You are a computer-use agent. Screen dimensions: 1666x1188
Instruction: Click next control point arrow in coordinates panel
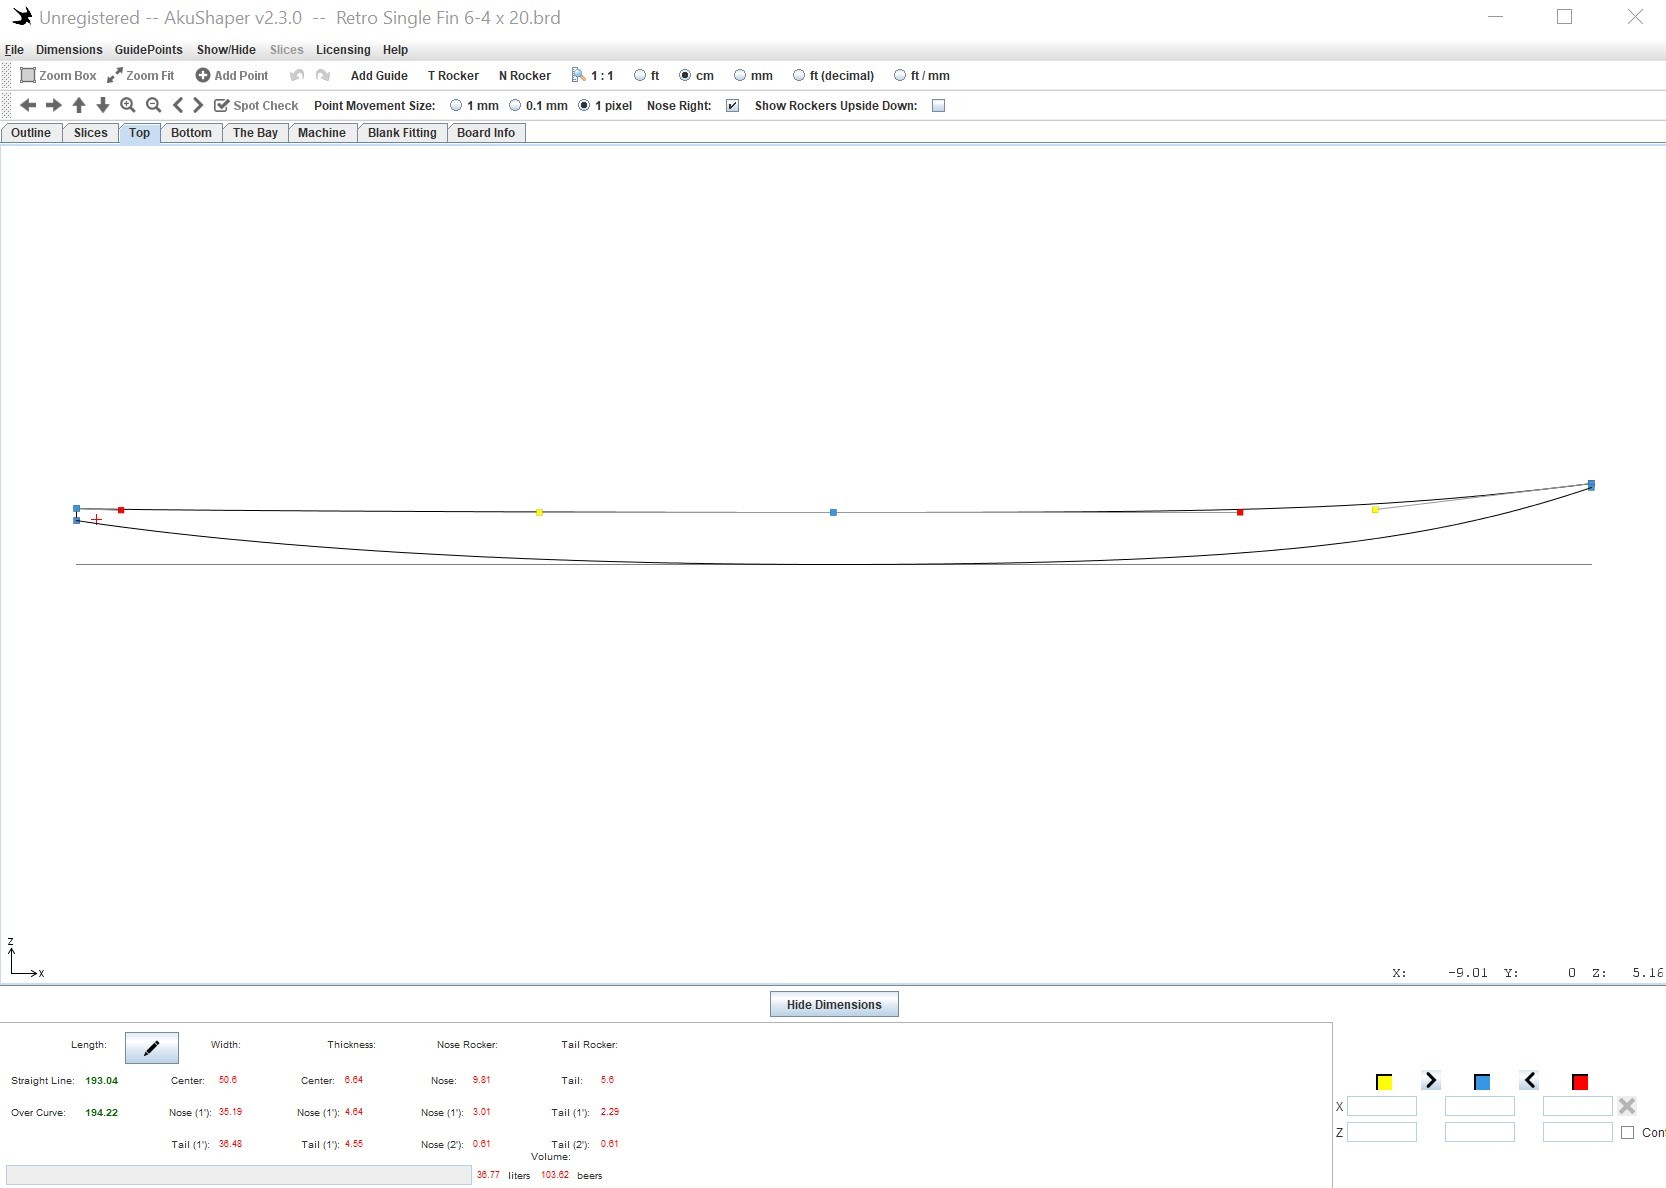1431,1080
